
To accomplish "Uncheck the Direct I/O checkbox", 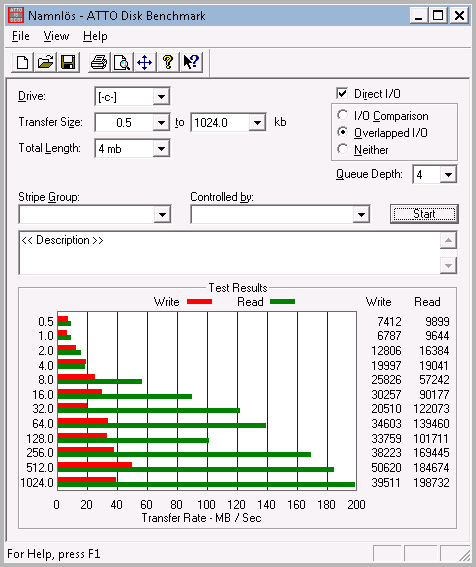I will pyautogui.click(x=342, y=93).
